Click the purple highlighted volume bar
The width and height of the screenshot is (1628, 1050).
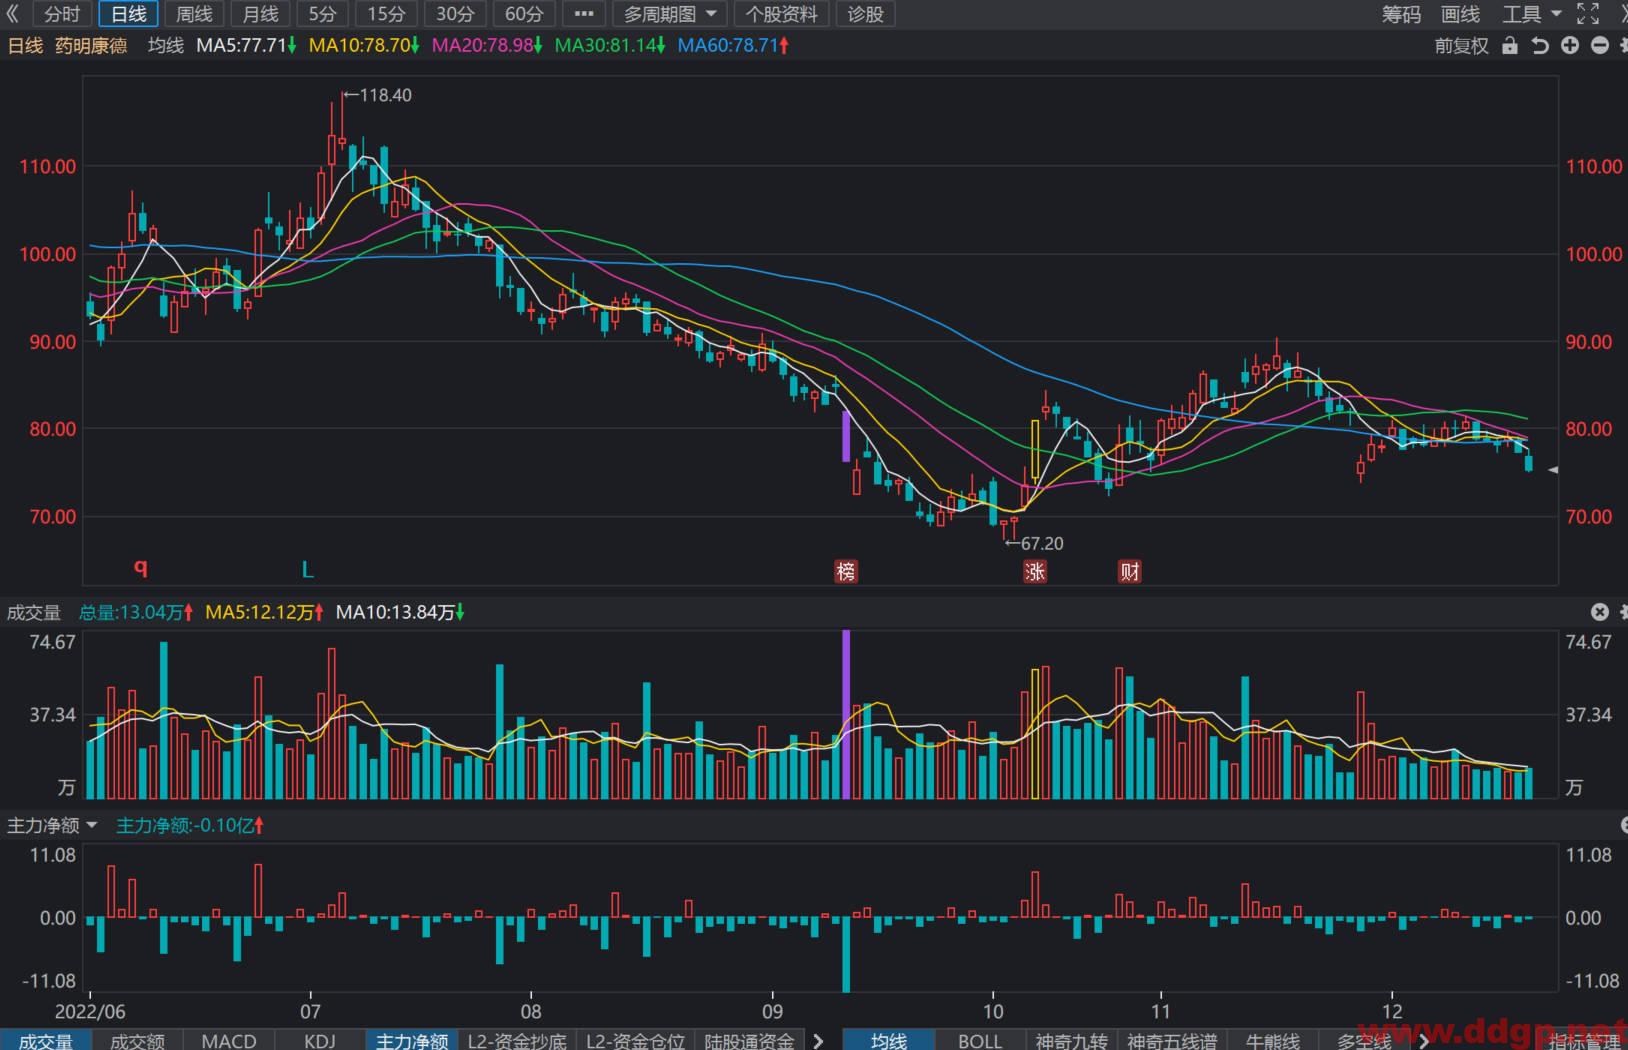click(846, 714)
